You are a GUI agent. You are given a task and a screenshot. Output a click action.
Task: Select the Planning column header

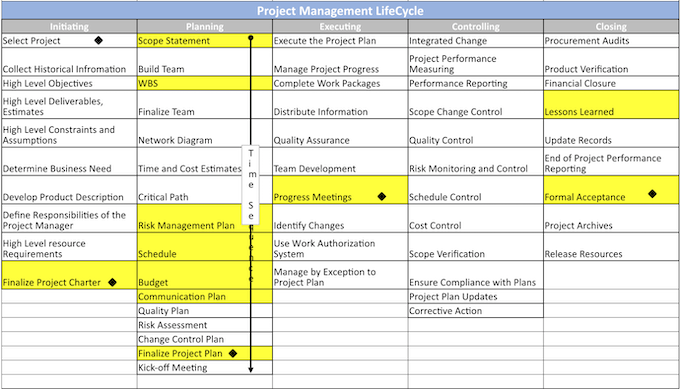[x=205, y=26]
